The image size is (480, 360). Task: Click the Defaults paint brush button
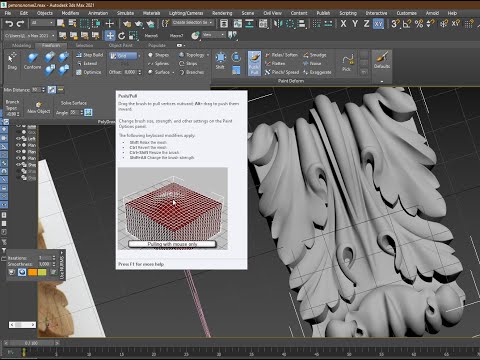(x=381, y=60)
